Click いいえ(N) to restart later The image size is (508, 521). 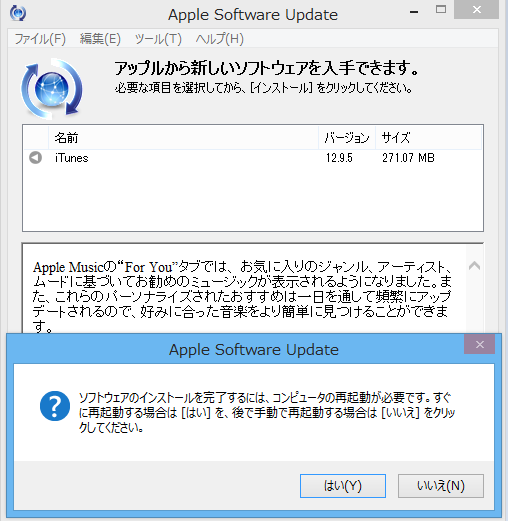(x=441, y=486)
